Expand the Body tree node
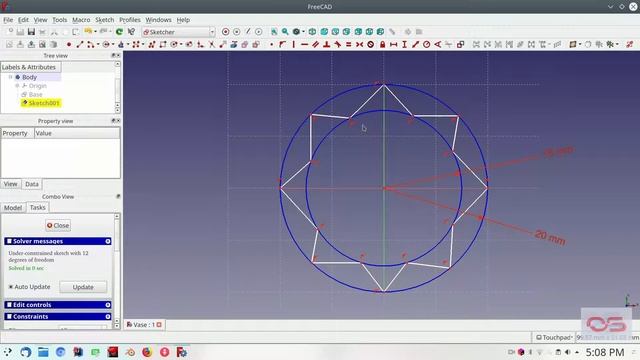Image resolution: width=640 pixels, height=360 pixels. point(11,77)
